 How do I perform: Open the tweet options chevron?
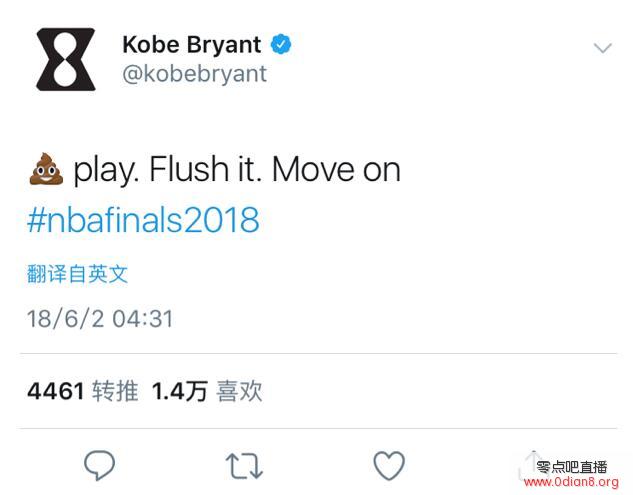(x=602, y=48)
